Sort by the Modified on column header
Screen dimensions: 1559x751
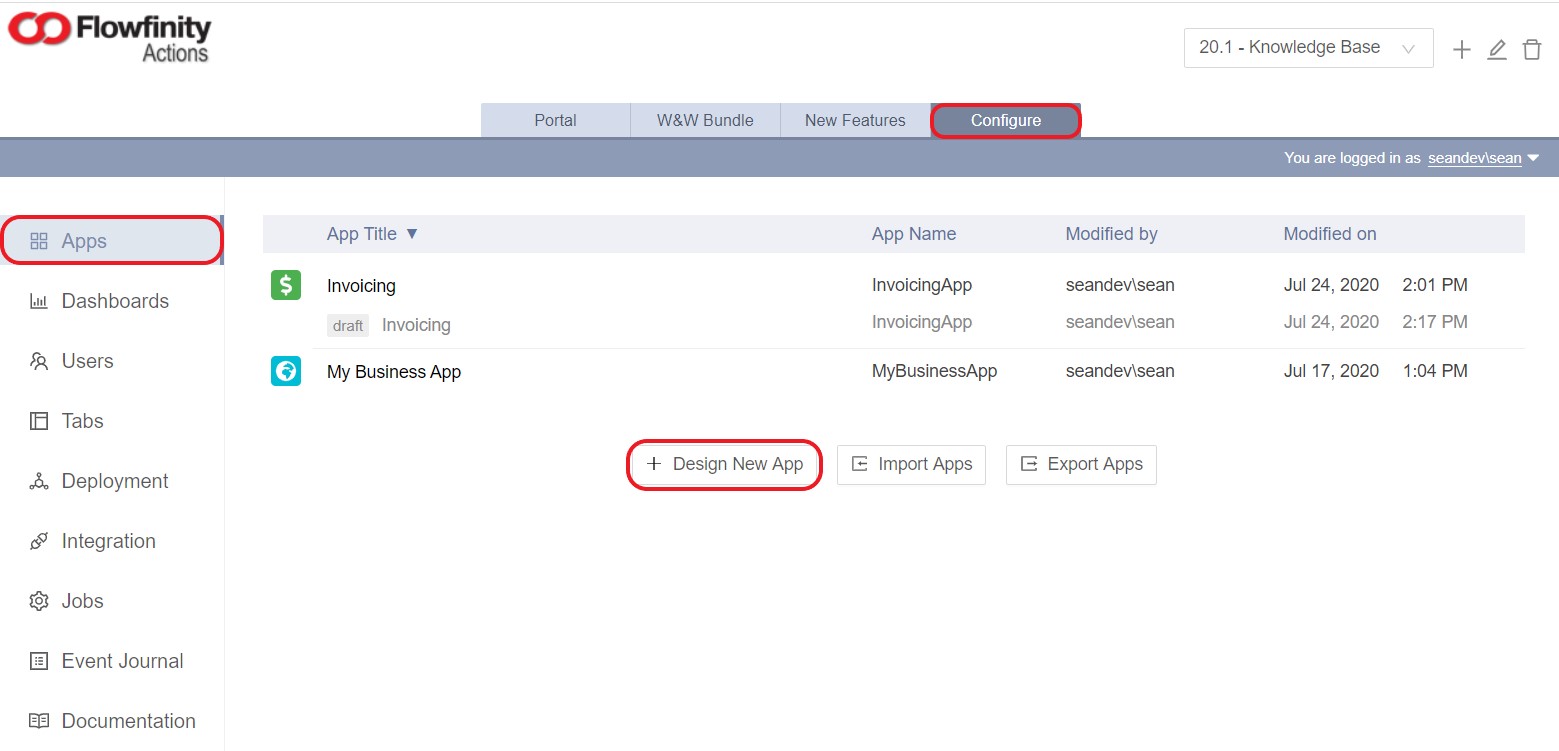(1330, 234)
